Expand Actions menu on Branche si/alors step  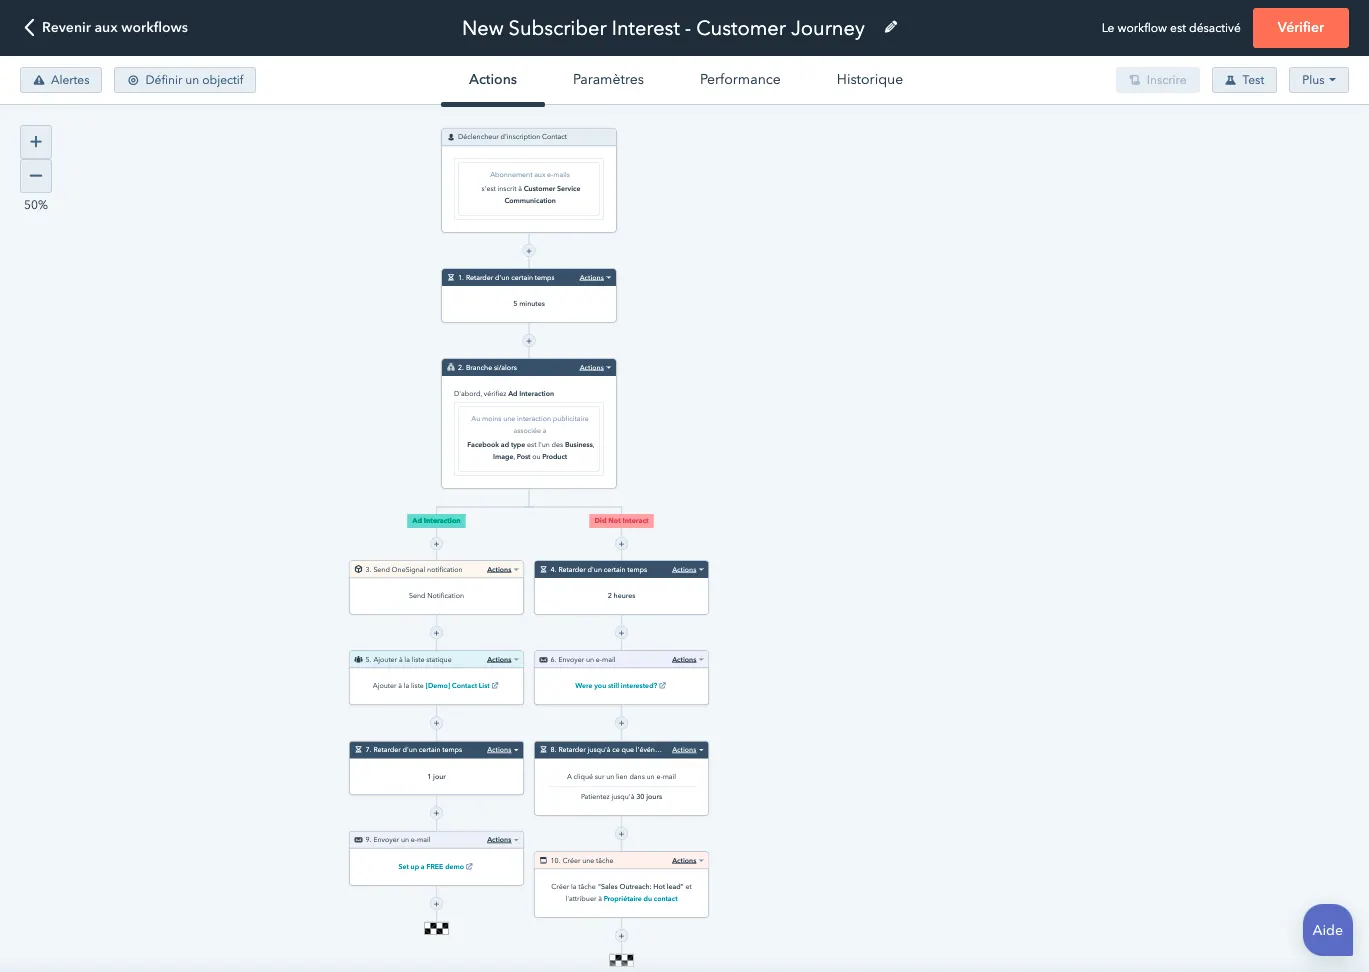[595, 368]
